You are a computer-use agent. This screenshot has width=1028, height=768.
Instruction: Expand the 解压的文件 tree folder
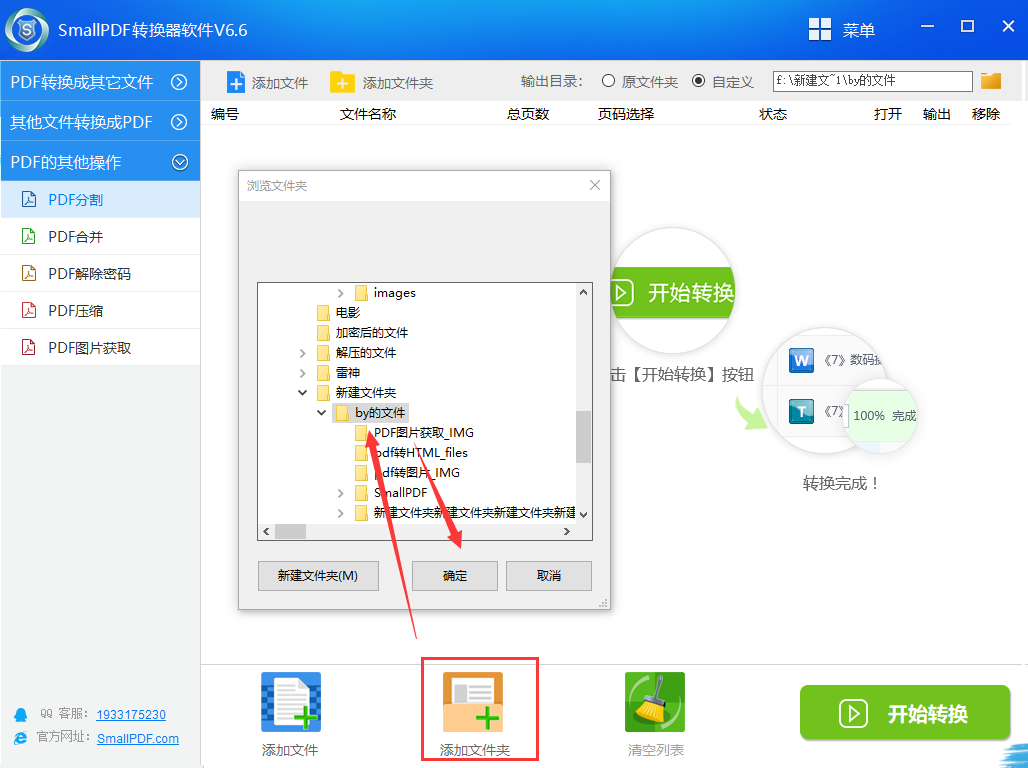click(303, 353)
